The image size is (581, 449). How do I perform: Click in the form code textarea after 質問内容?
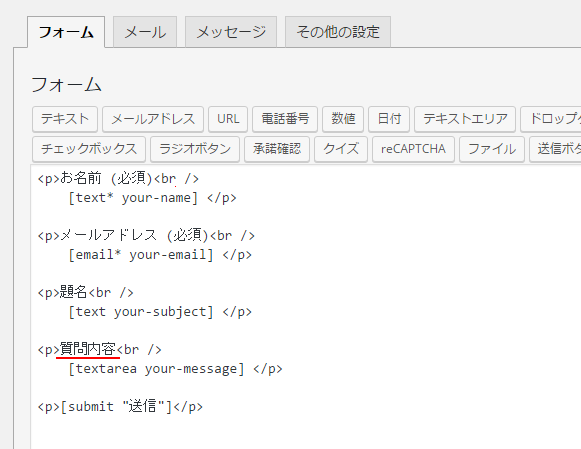[x=117, y=349]
